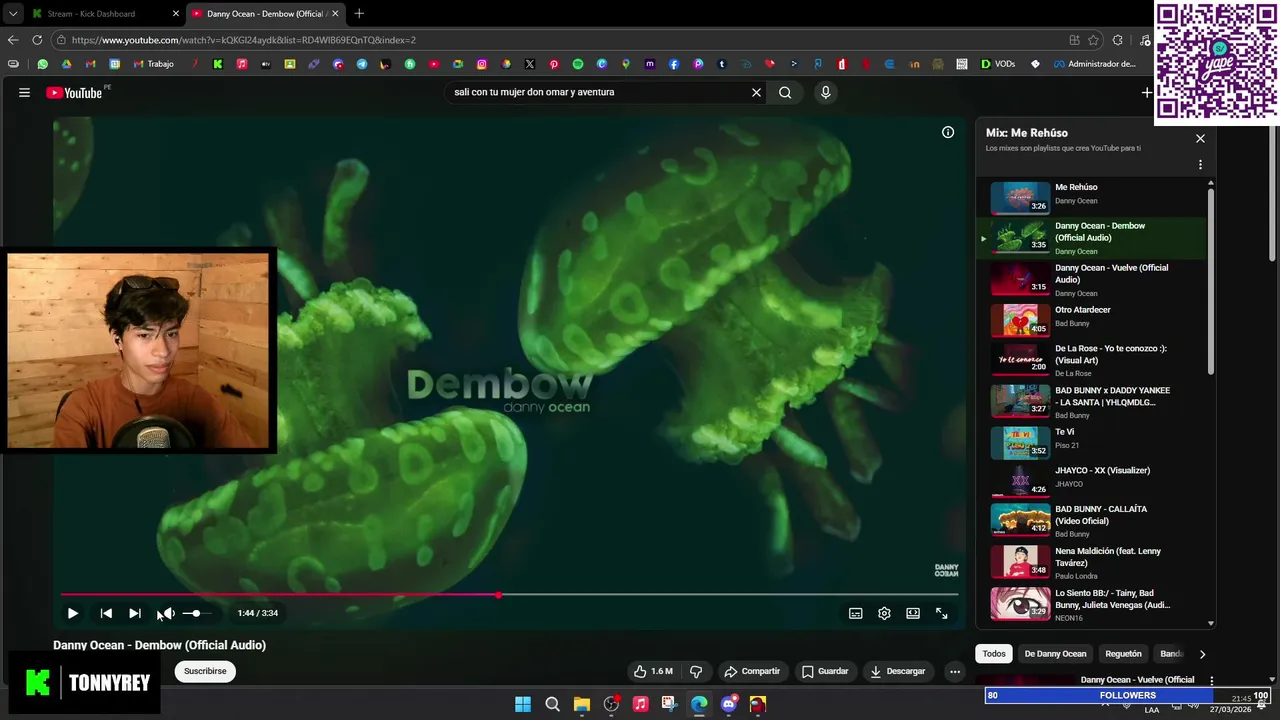1280x720 pixels.
Task: Select the Todos filter chip
Action: pos(994,654)
